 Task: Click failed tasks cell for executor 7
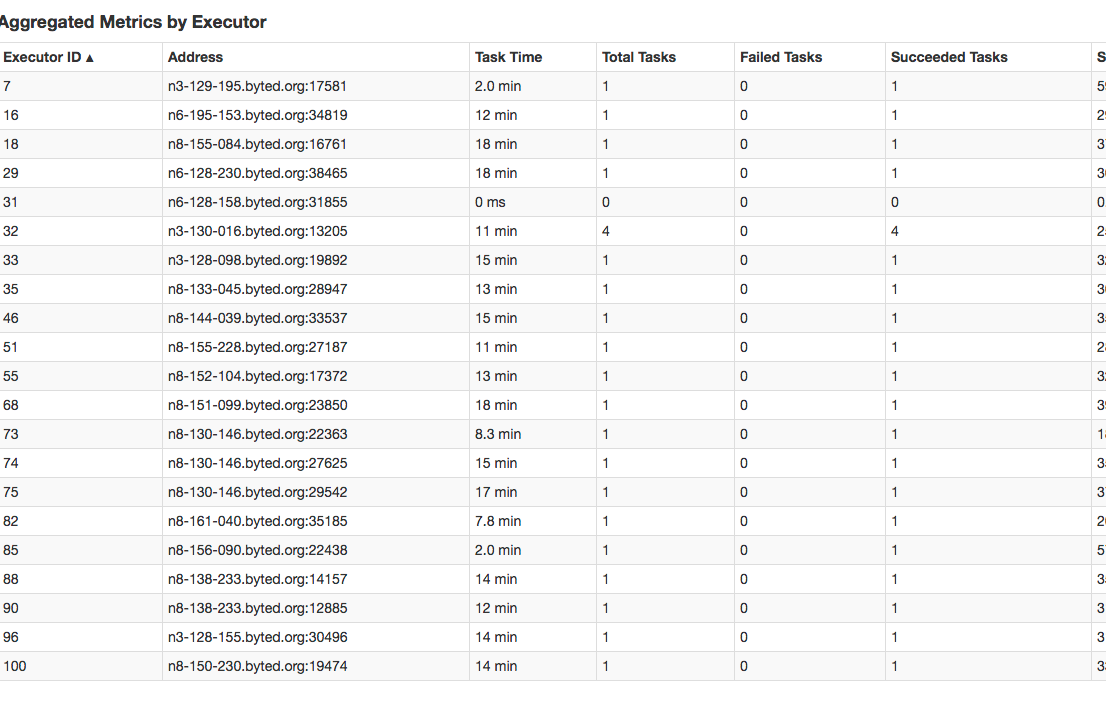[x=810, y=86]
